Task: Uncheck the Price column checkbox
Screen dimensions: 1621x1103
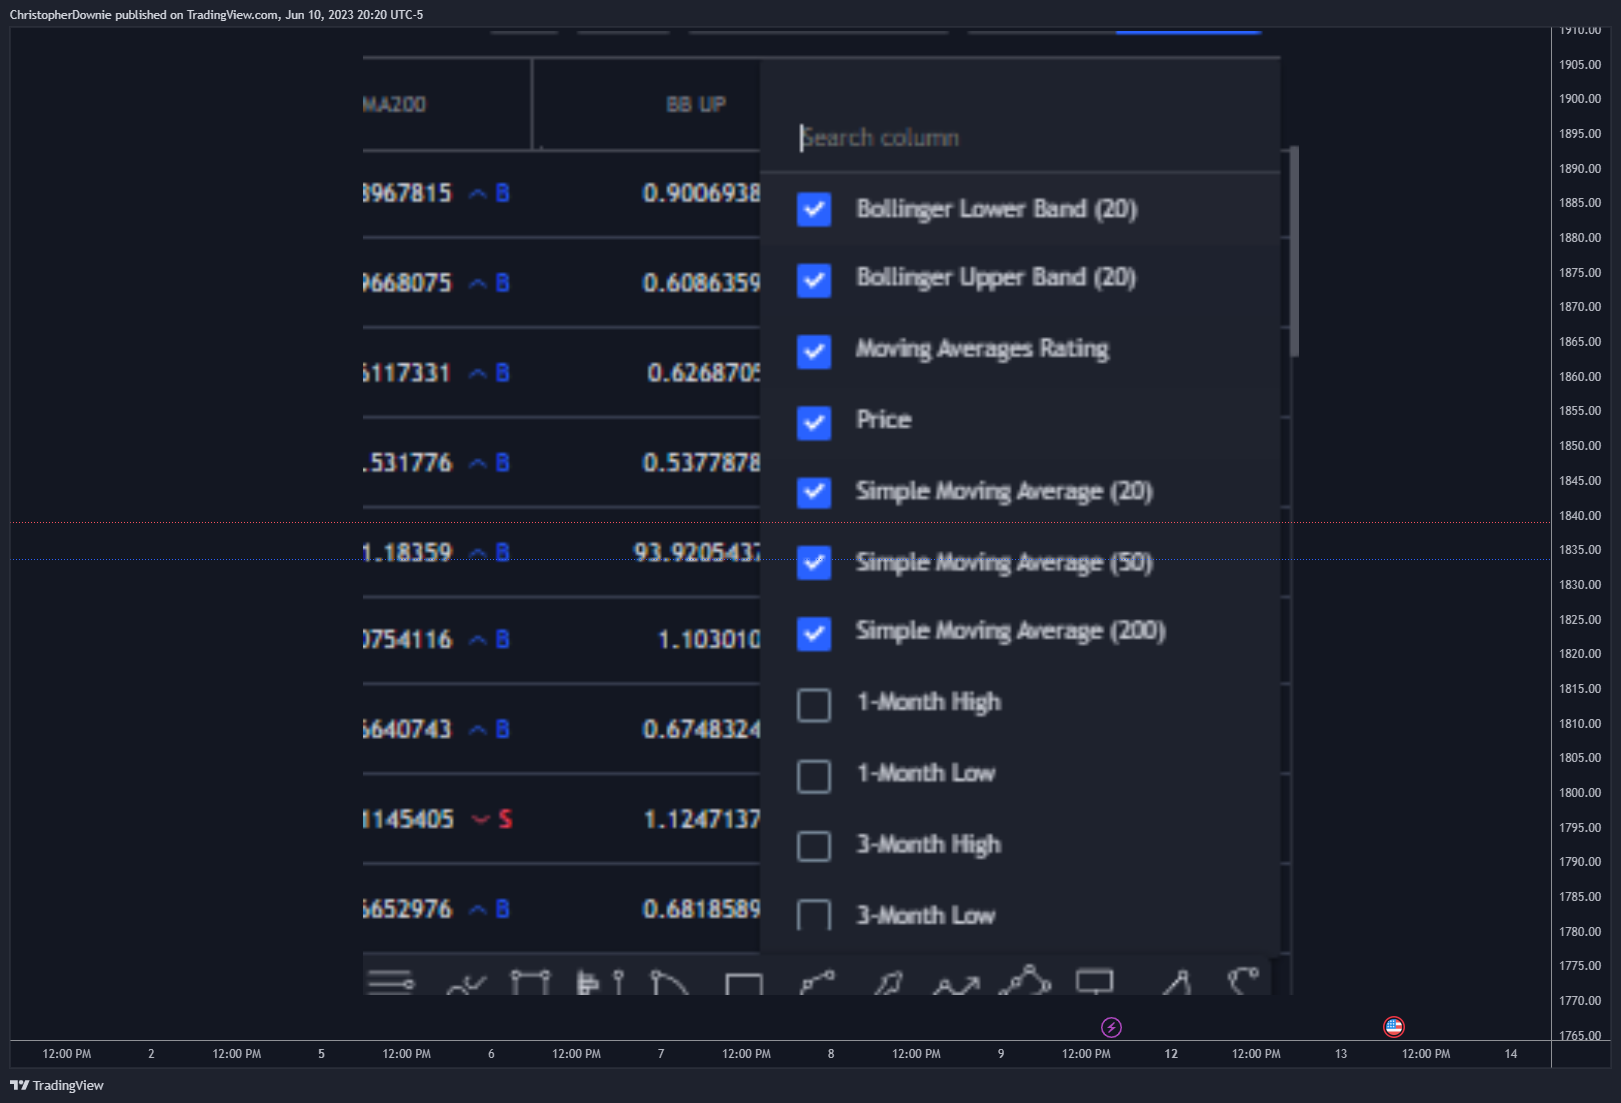Action: 814,422
